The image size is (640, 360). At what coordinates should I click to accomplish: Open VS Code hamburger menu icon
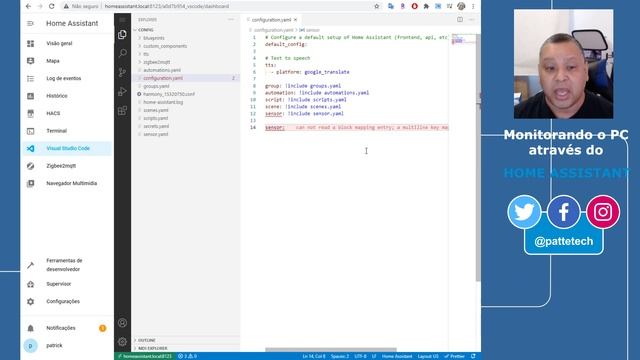click(122, 20)
